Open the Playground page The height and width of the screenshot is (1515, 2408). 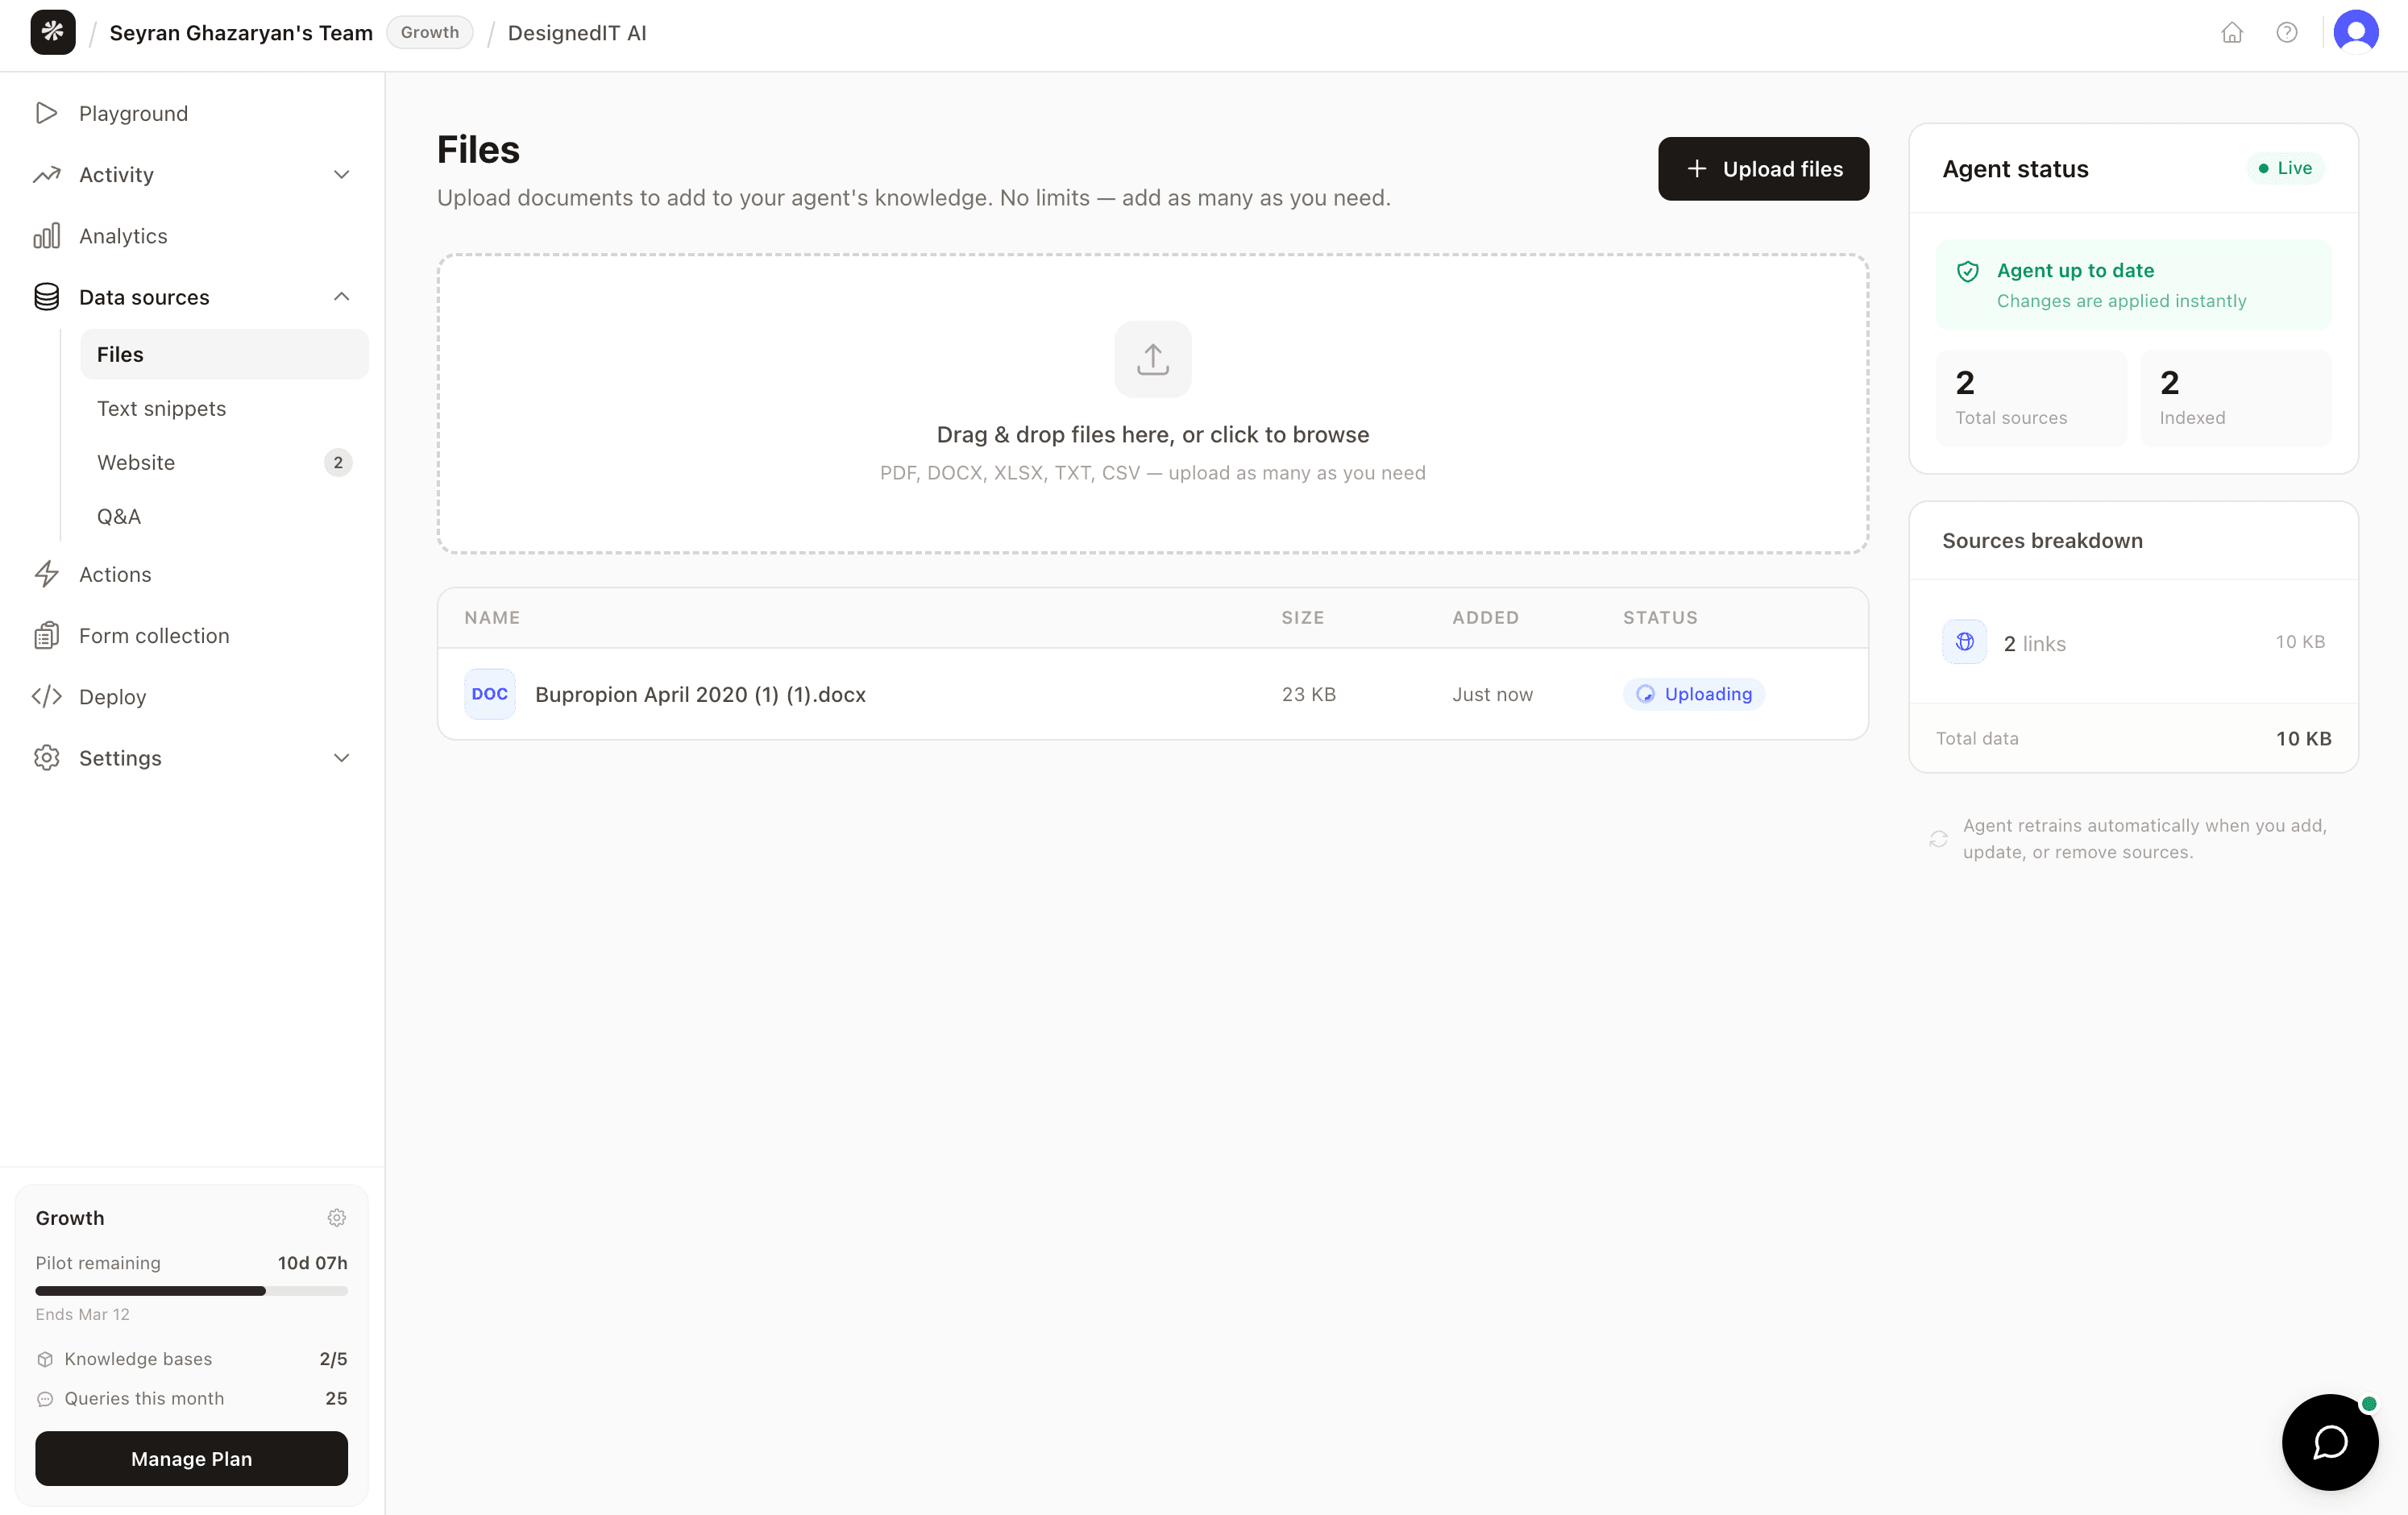133,114
